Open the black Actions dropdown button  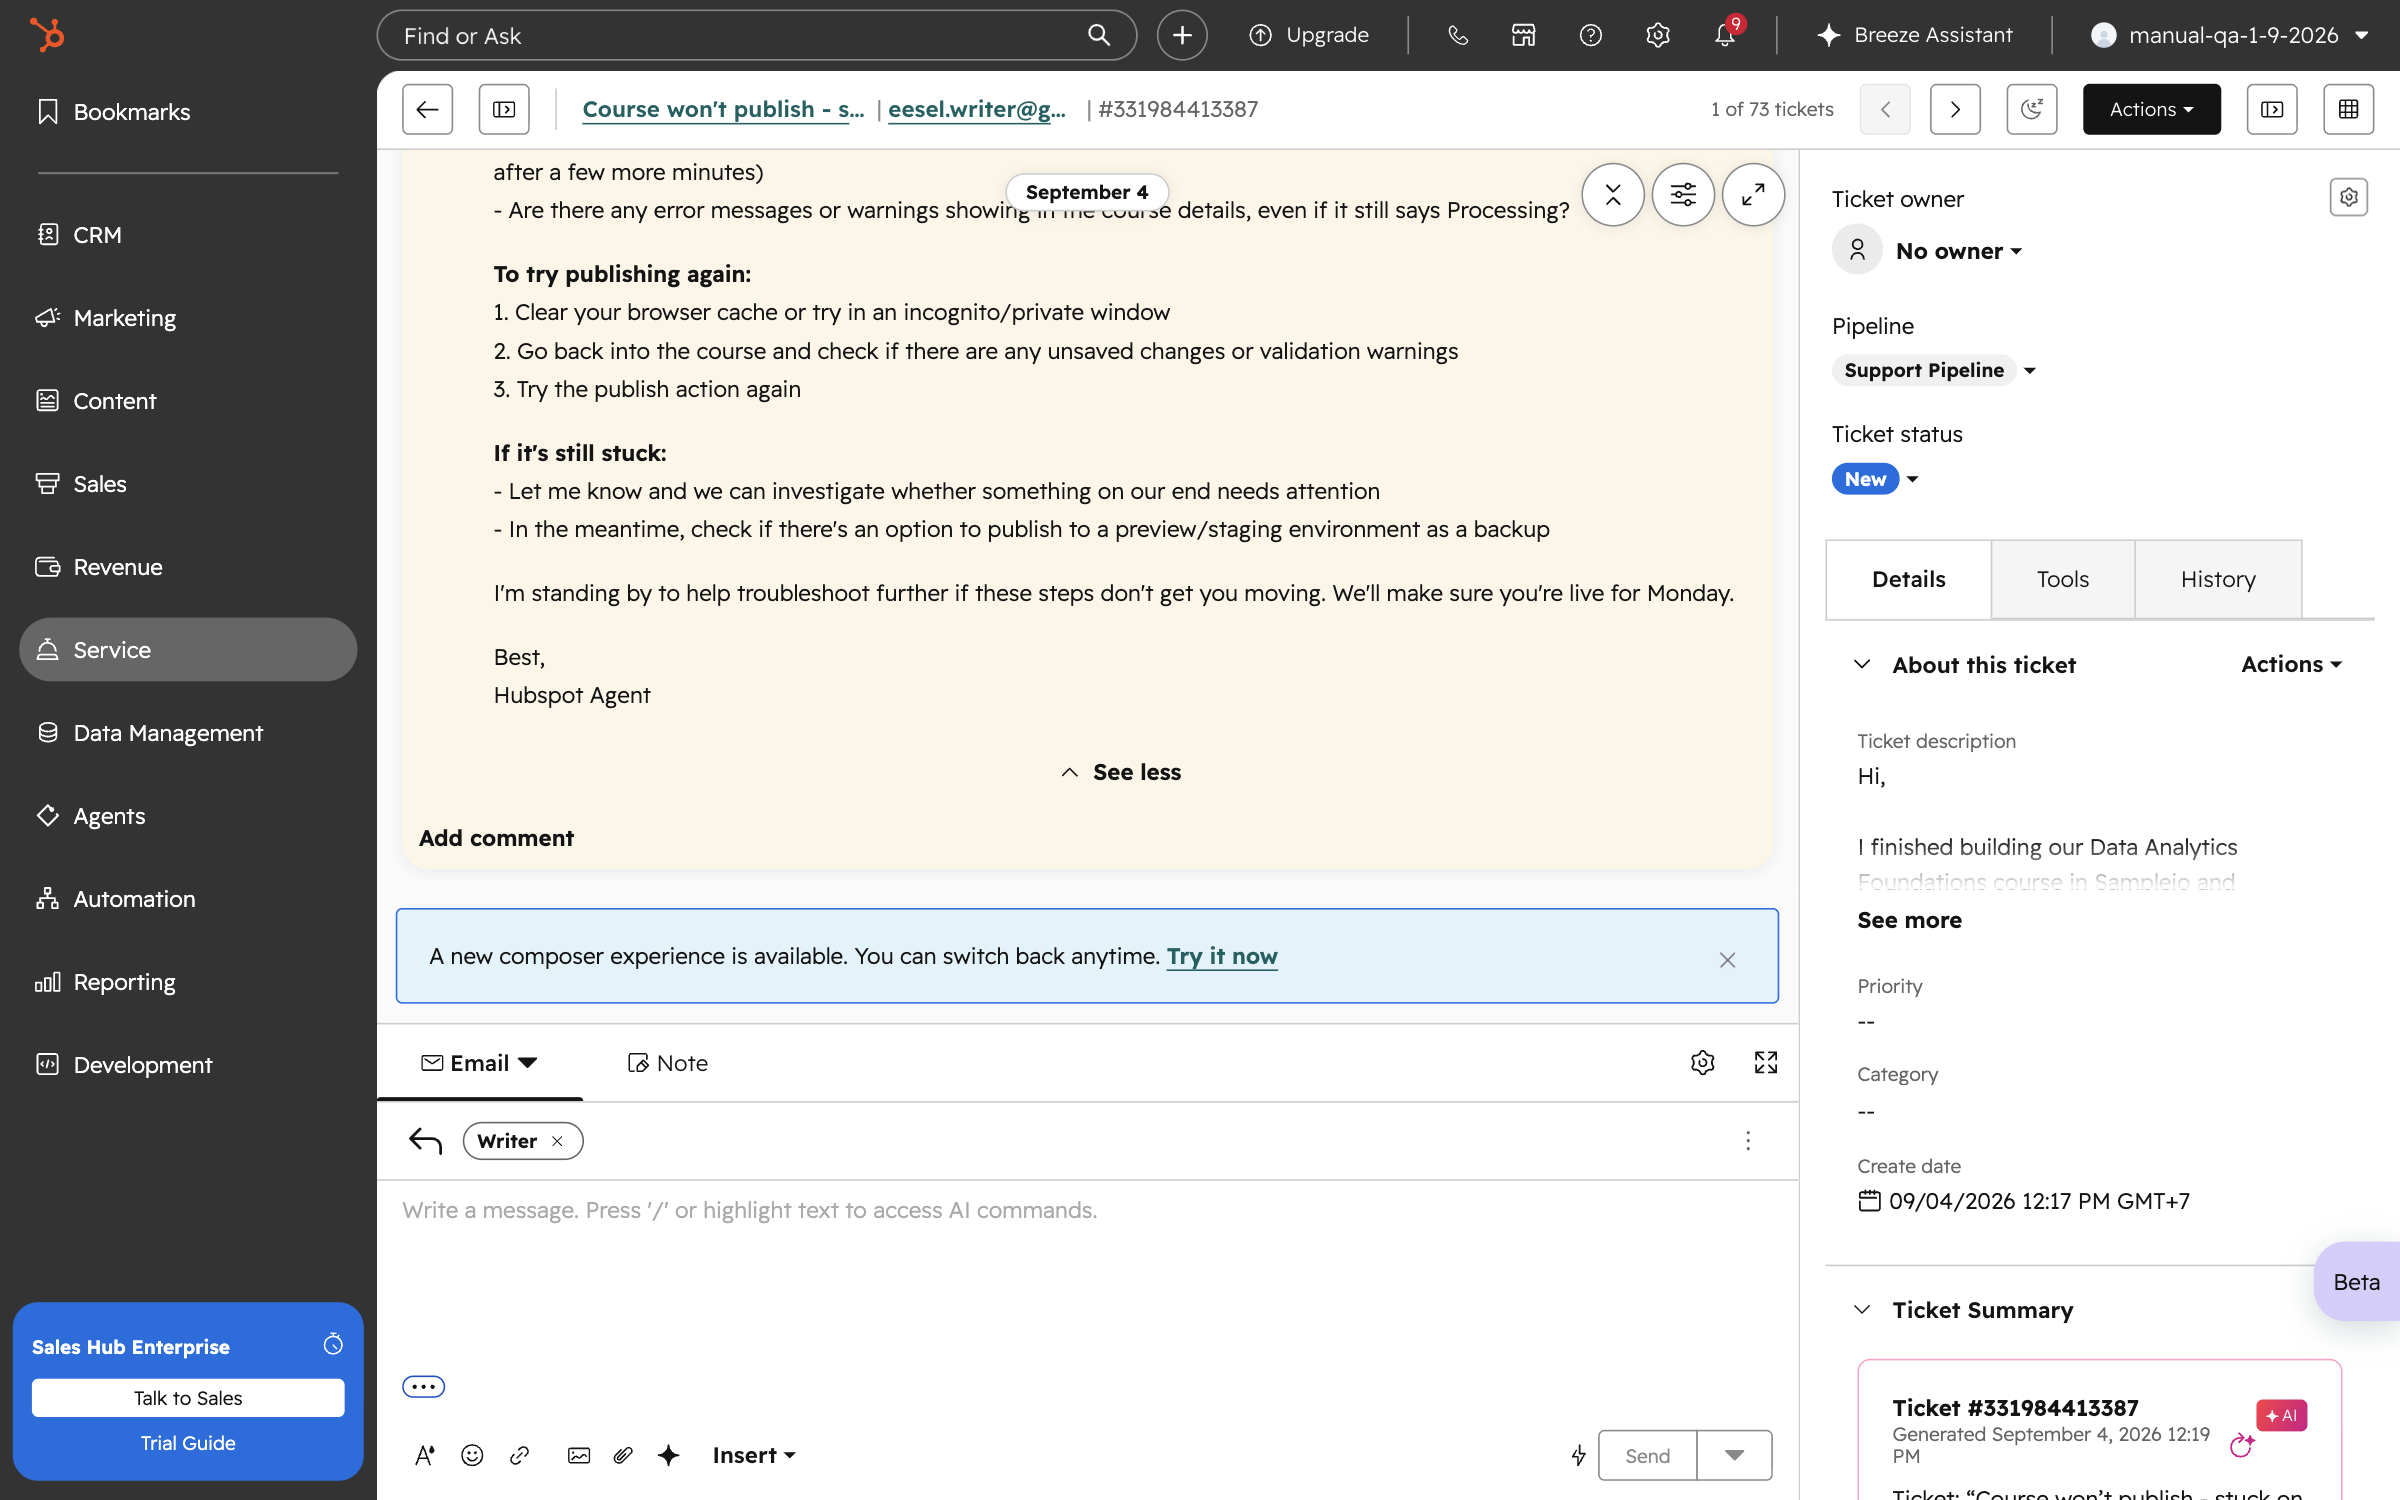(x=2151, y=109)
